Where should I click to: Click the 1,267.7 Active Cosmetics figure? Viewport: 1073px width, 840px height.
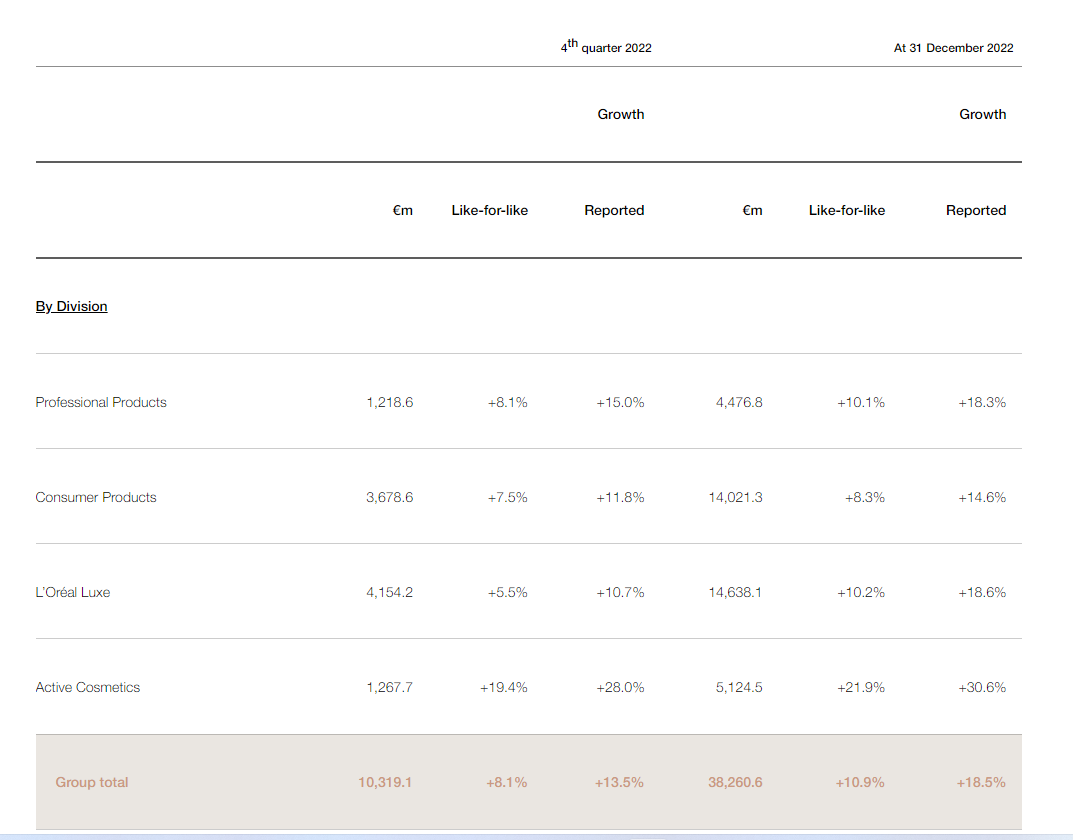point(390,687)
